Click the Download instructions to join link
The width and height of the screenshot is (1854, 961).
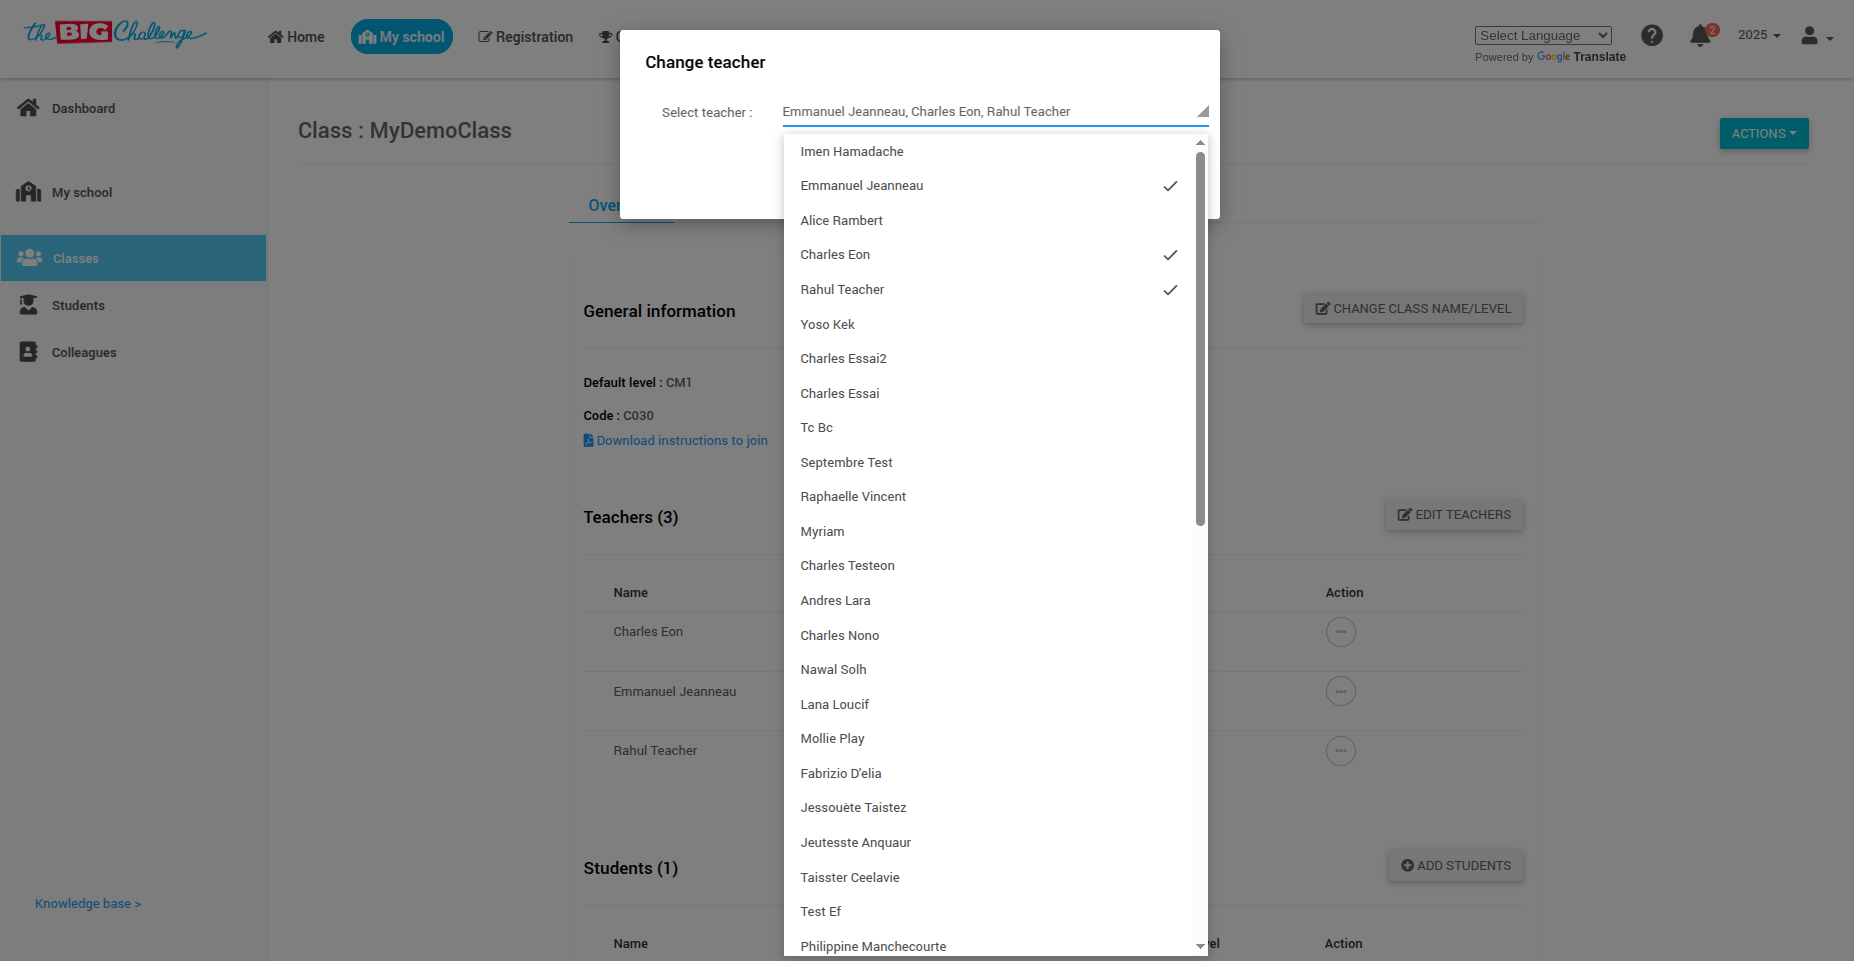681,440
